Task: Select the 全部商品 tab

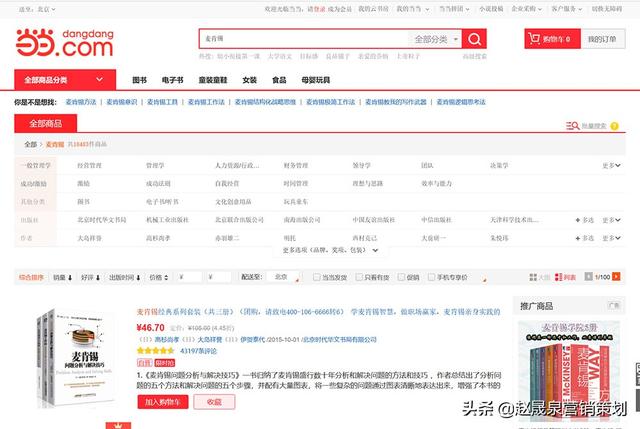Action: click(x=45, y=124)
